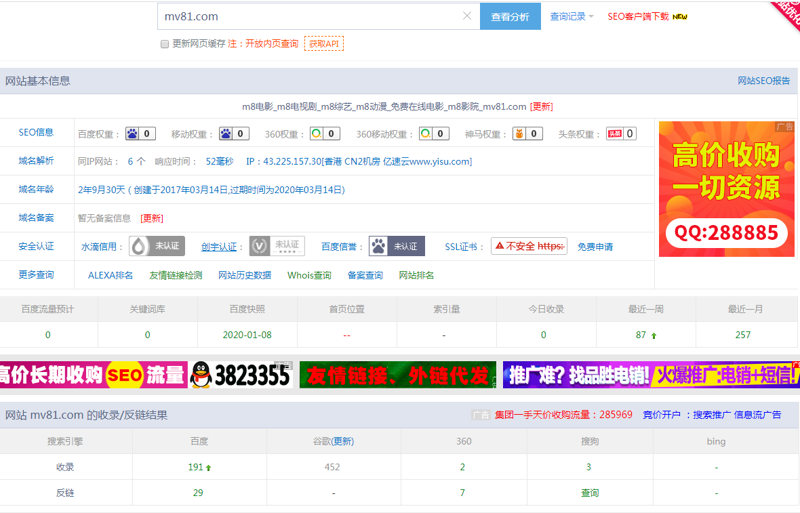This screenshot has width=800, height=513.
Task: Open the 查询记录 dropdown
Action: [571, 16]
